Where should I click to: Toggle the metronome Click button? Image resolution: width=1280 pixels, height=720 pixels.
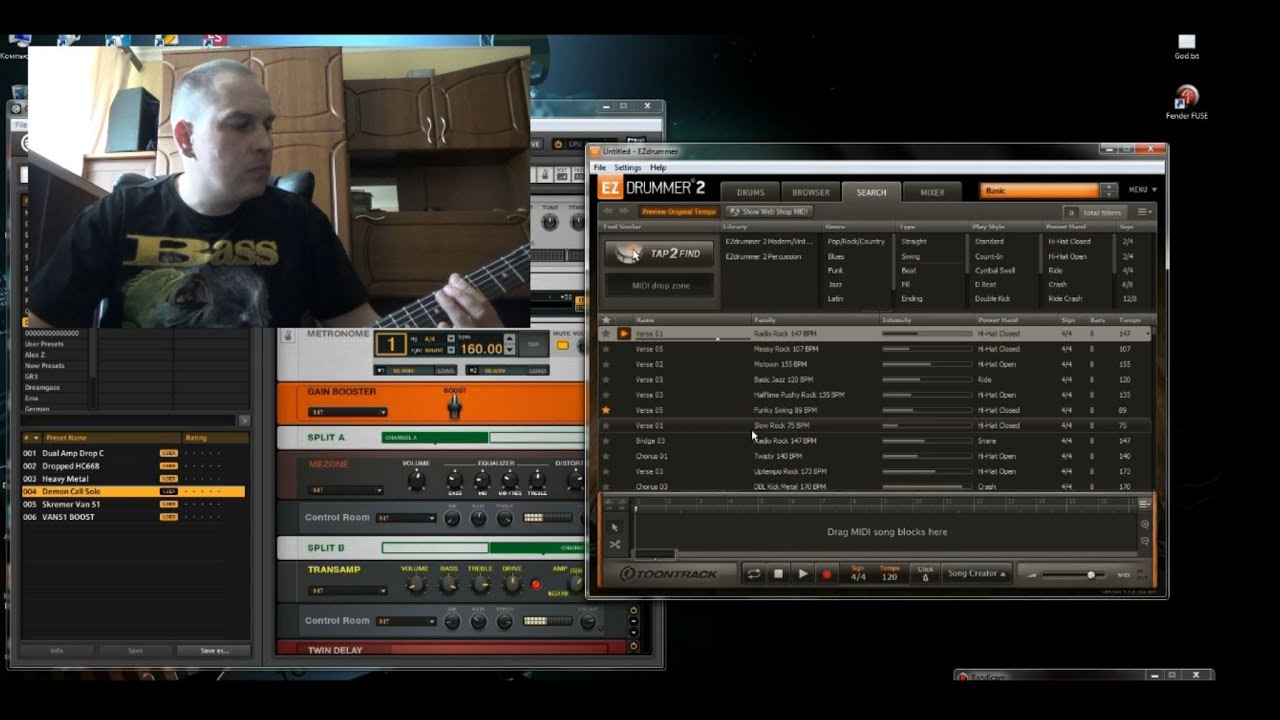coord(925,573)
